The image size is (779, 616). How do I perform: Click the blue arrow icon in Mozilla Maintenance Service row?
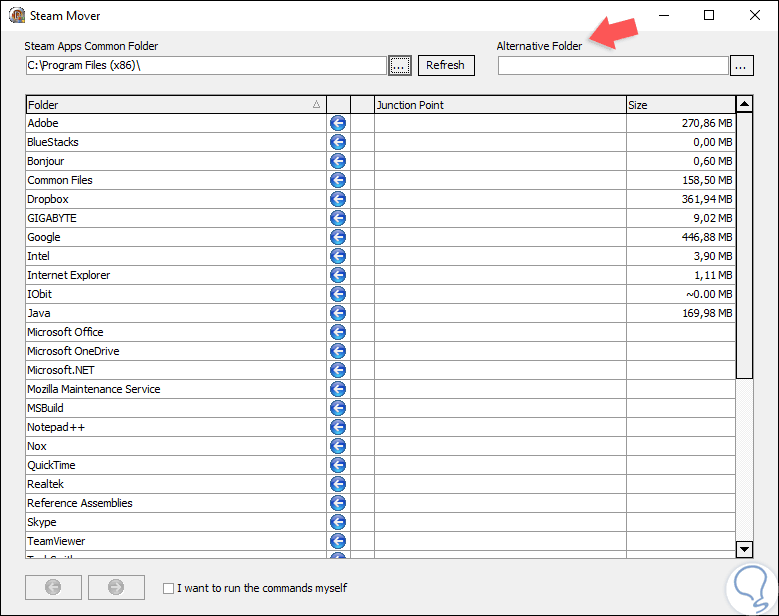pyautogui.click(x=338, y=389)
